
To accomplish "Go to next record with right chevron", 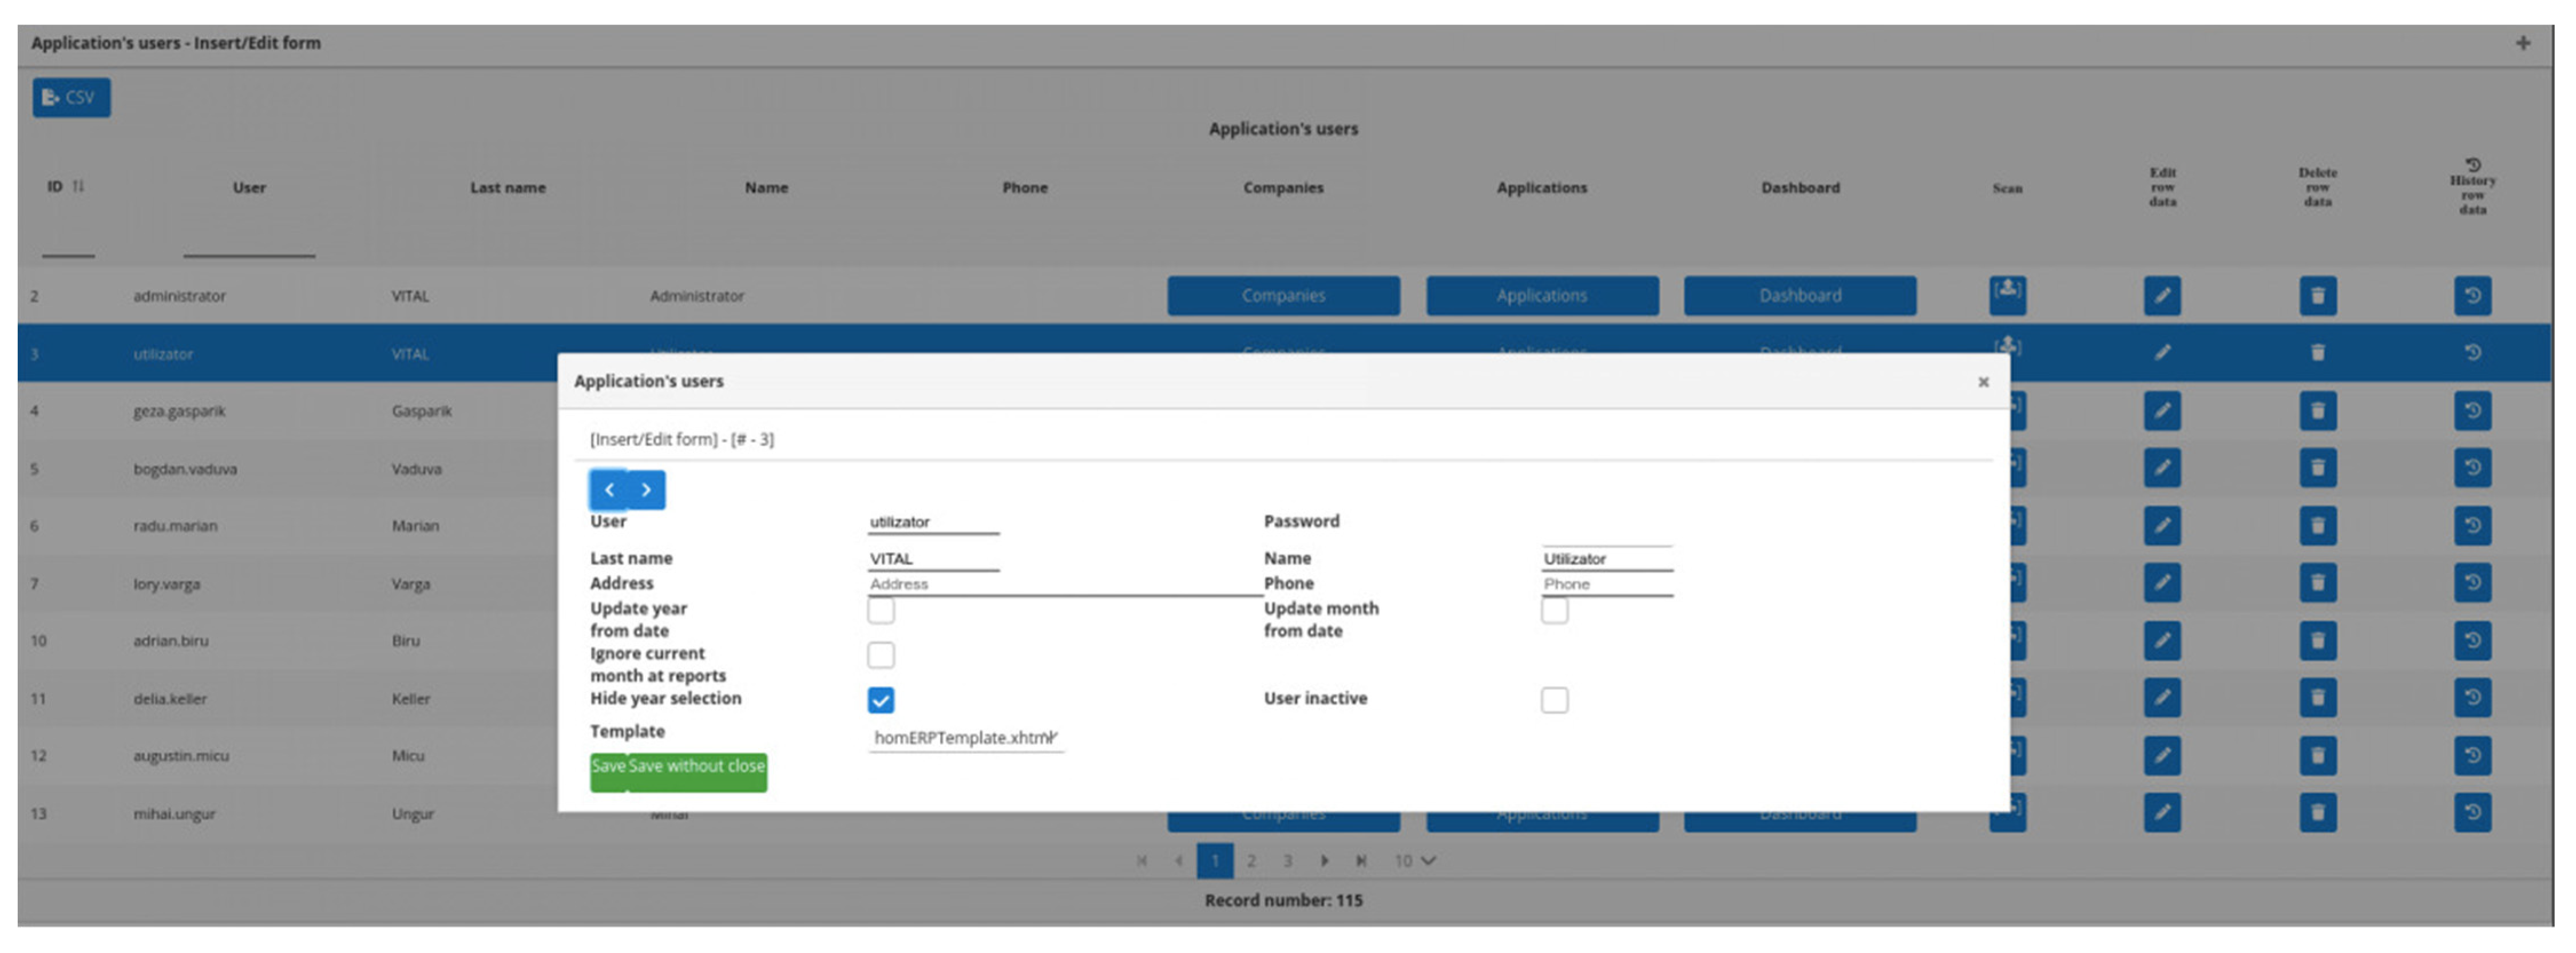I will tap(646, 490).
